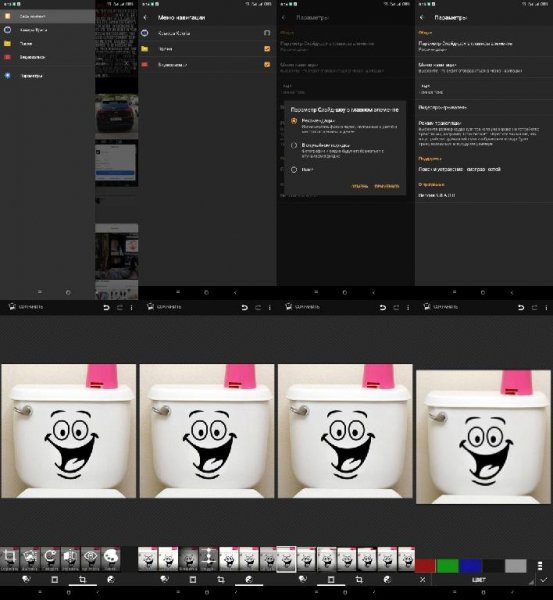
Task: Click the Применить button in the dialog
Action: click(x=387, y=186)
